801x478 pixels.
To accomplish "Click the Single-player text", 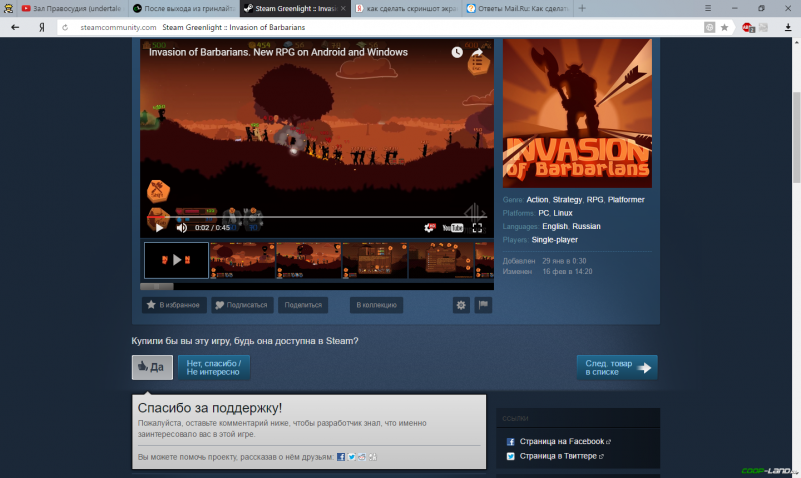I will (x=554, y=240).
